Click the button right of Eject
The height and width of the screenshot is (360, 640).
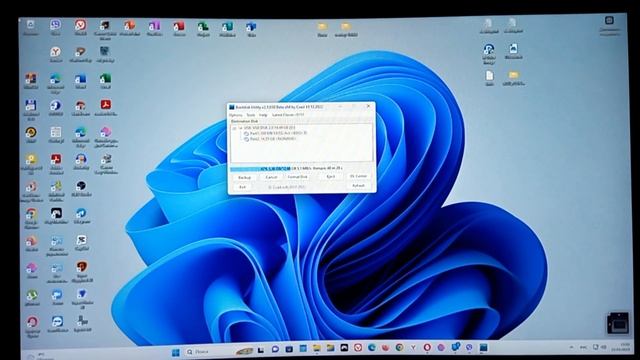pos(358,176)
